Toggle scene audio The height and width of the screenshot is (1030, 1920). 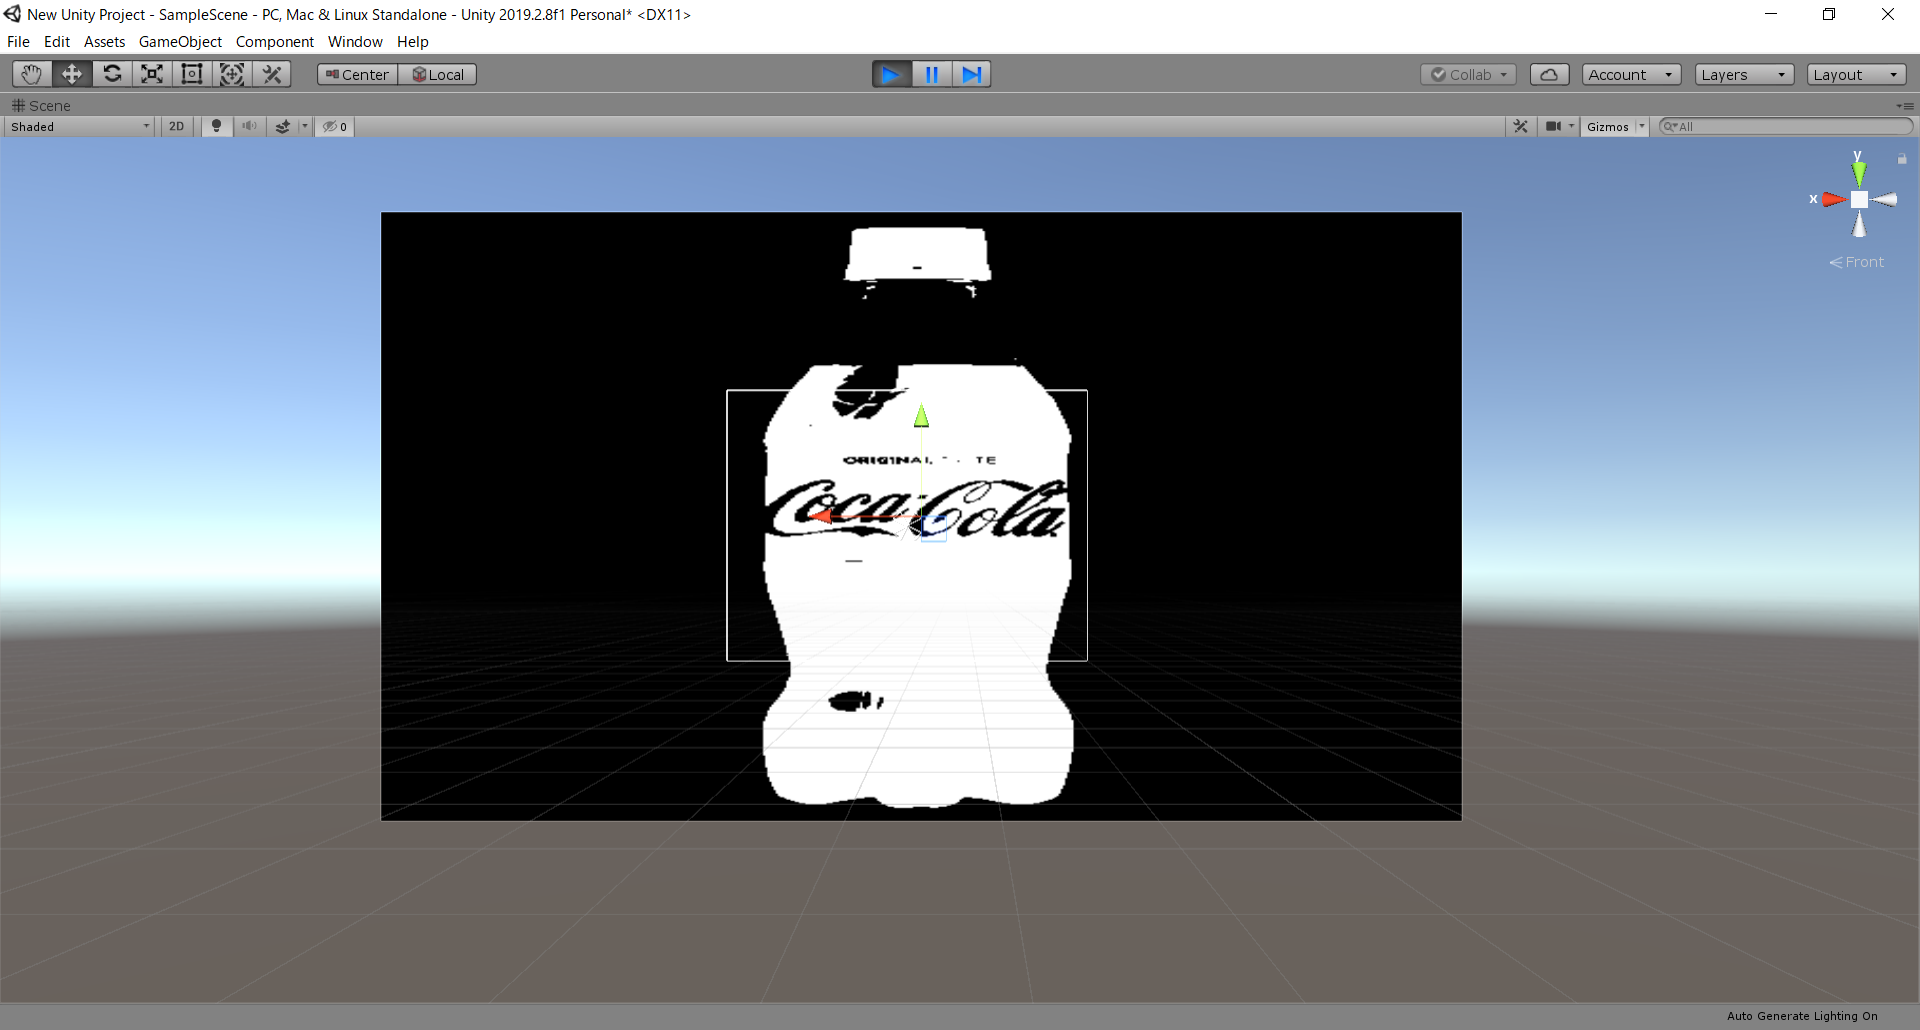click(x=249, y=127)
